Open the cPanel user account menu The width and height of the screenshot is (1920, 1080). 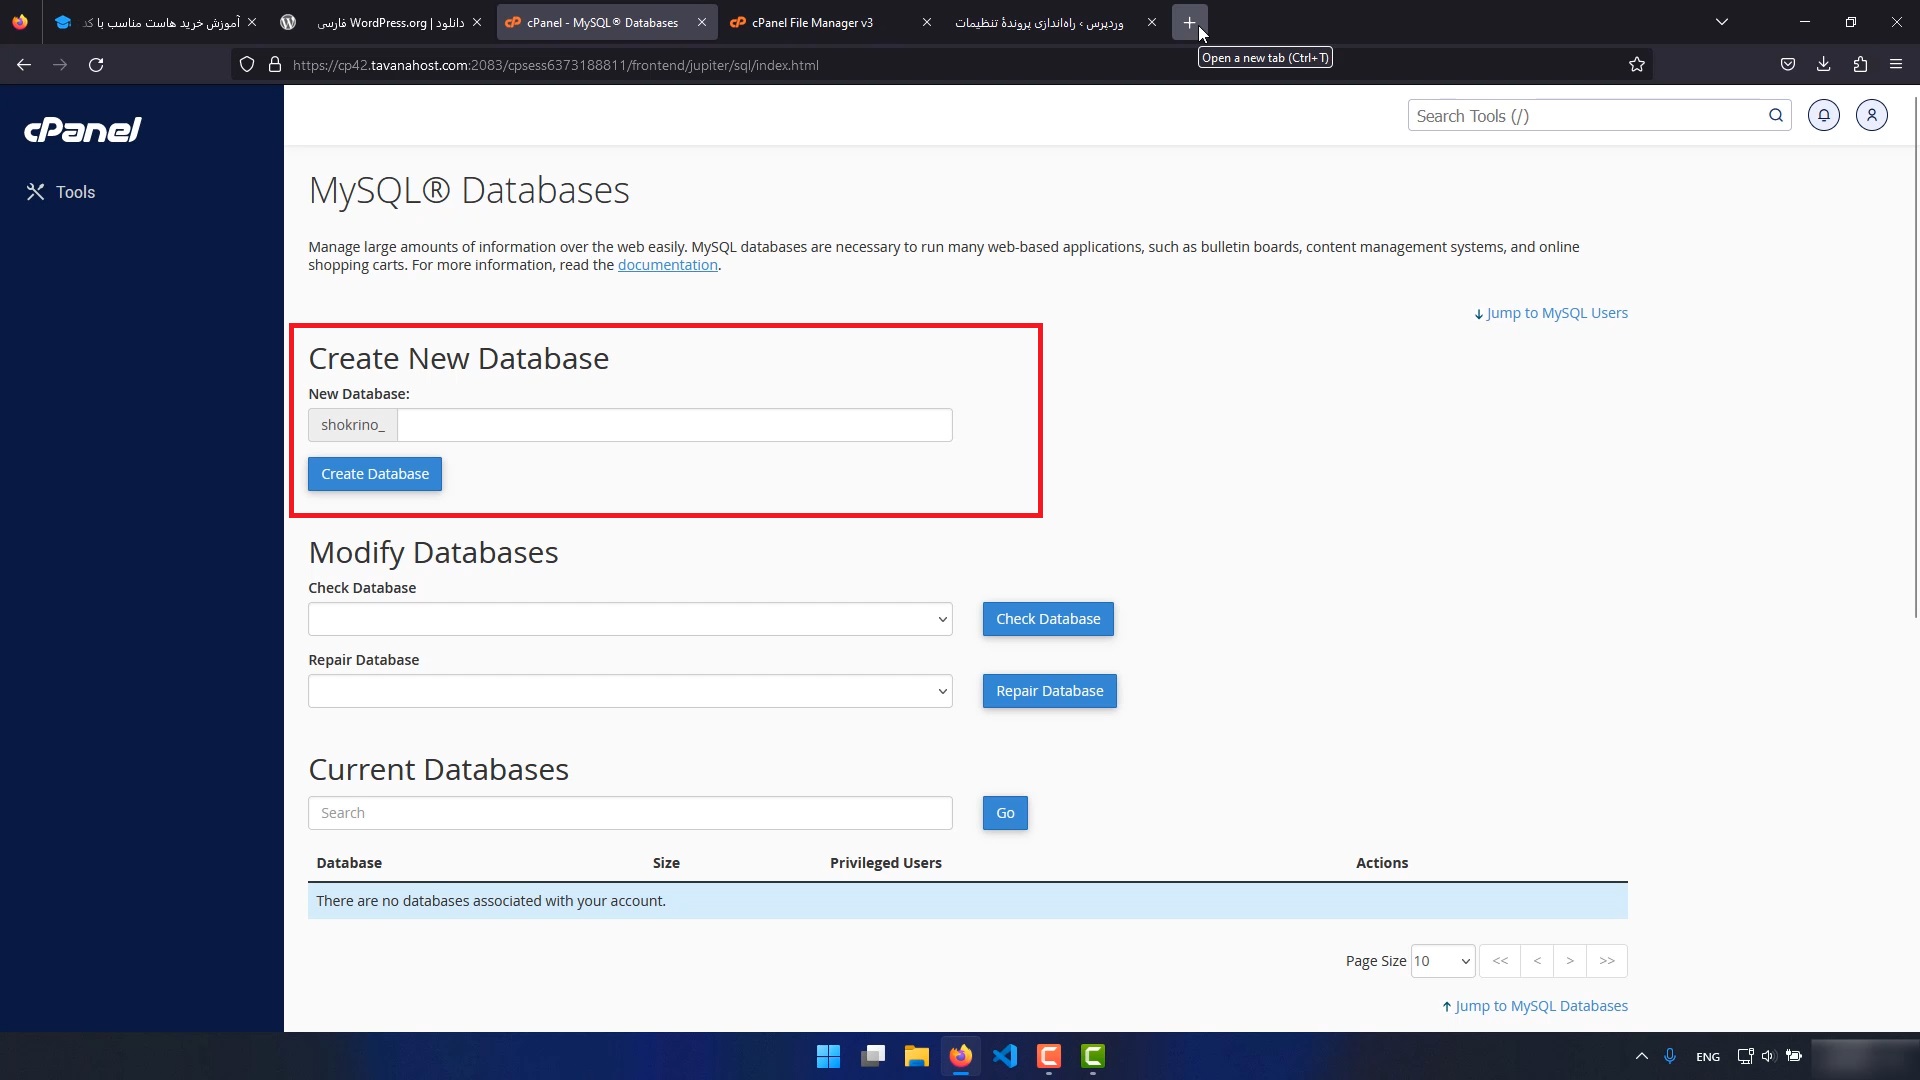1872,115
